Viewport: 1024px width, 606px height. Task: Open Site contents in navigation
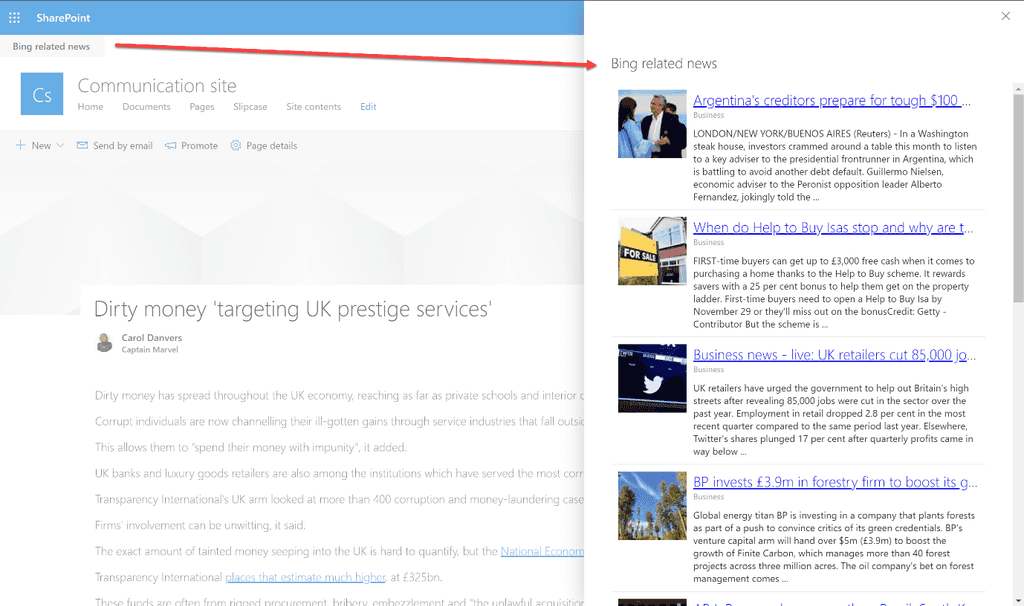point(313,107)
